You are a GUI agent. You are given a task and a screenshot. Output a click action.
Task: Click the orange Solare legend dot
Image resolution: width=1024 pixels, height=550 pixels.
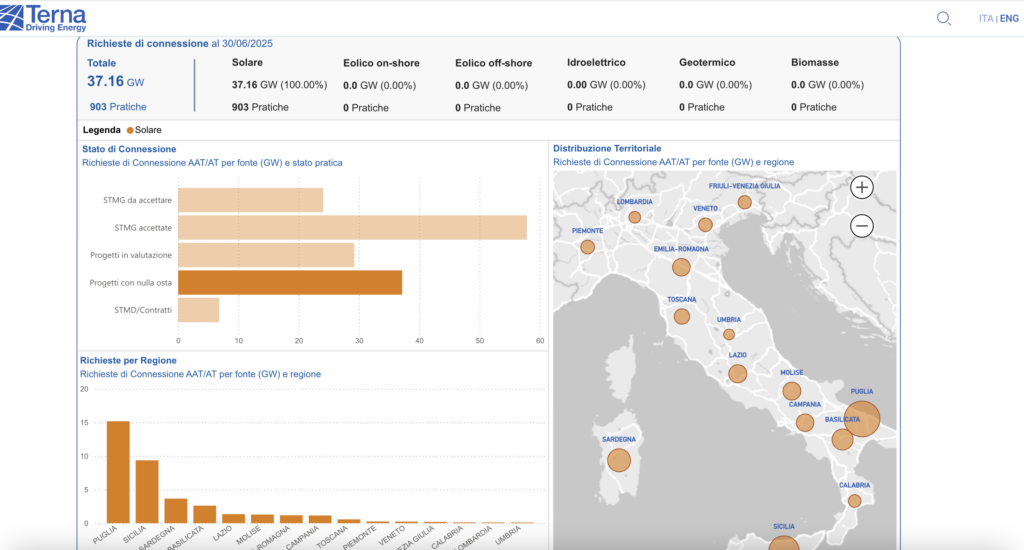click(130, 130)
